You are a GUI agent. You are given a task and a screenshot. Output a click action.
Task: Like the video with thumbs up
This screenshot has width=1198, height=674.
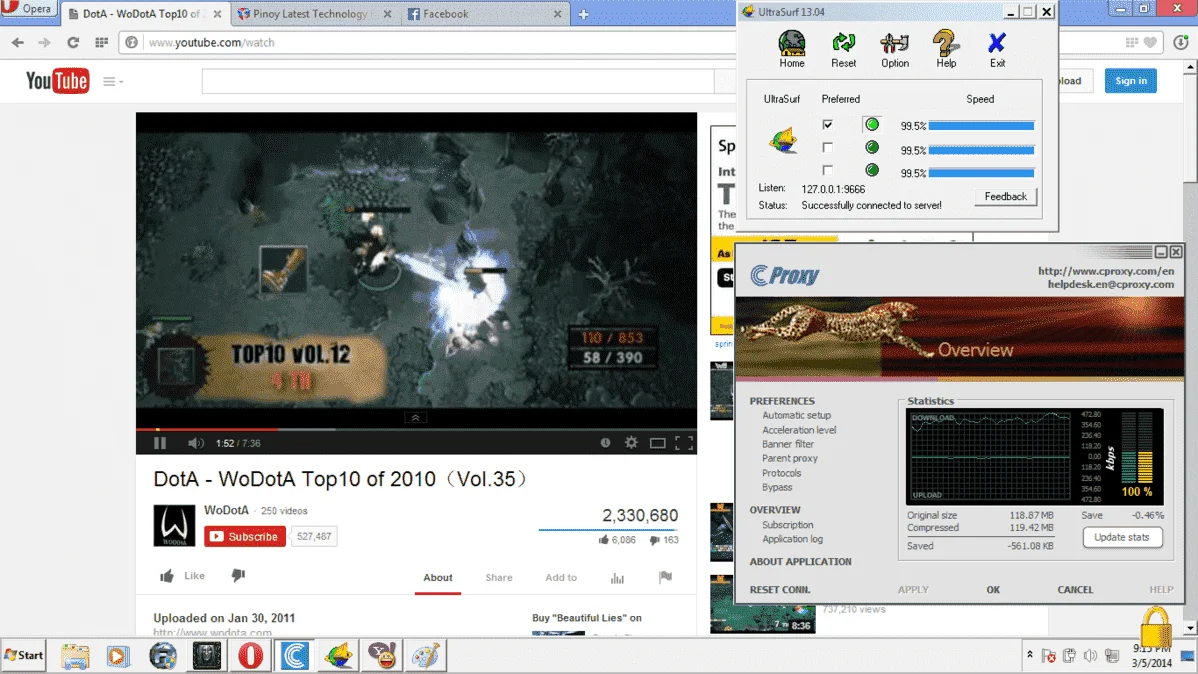[183, 575]
